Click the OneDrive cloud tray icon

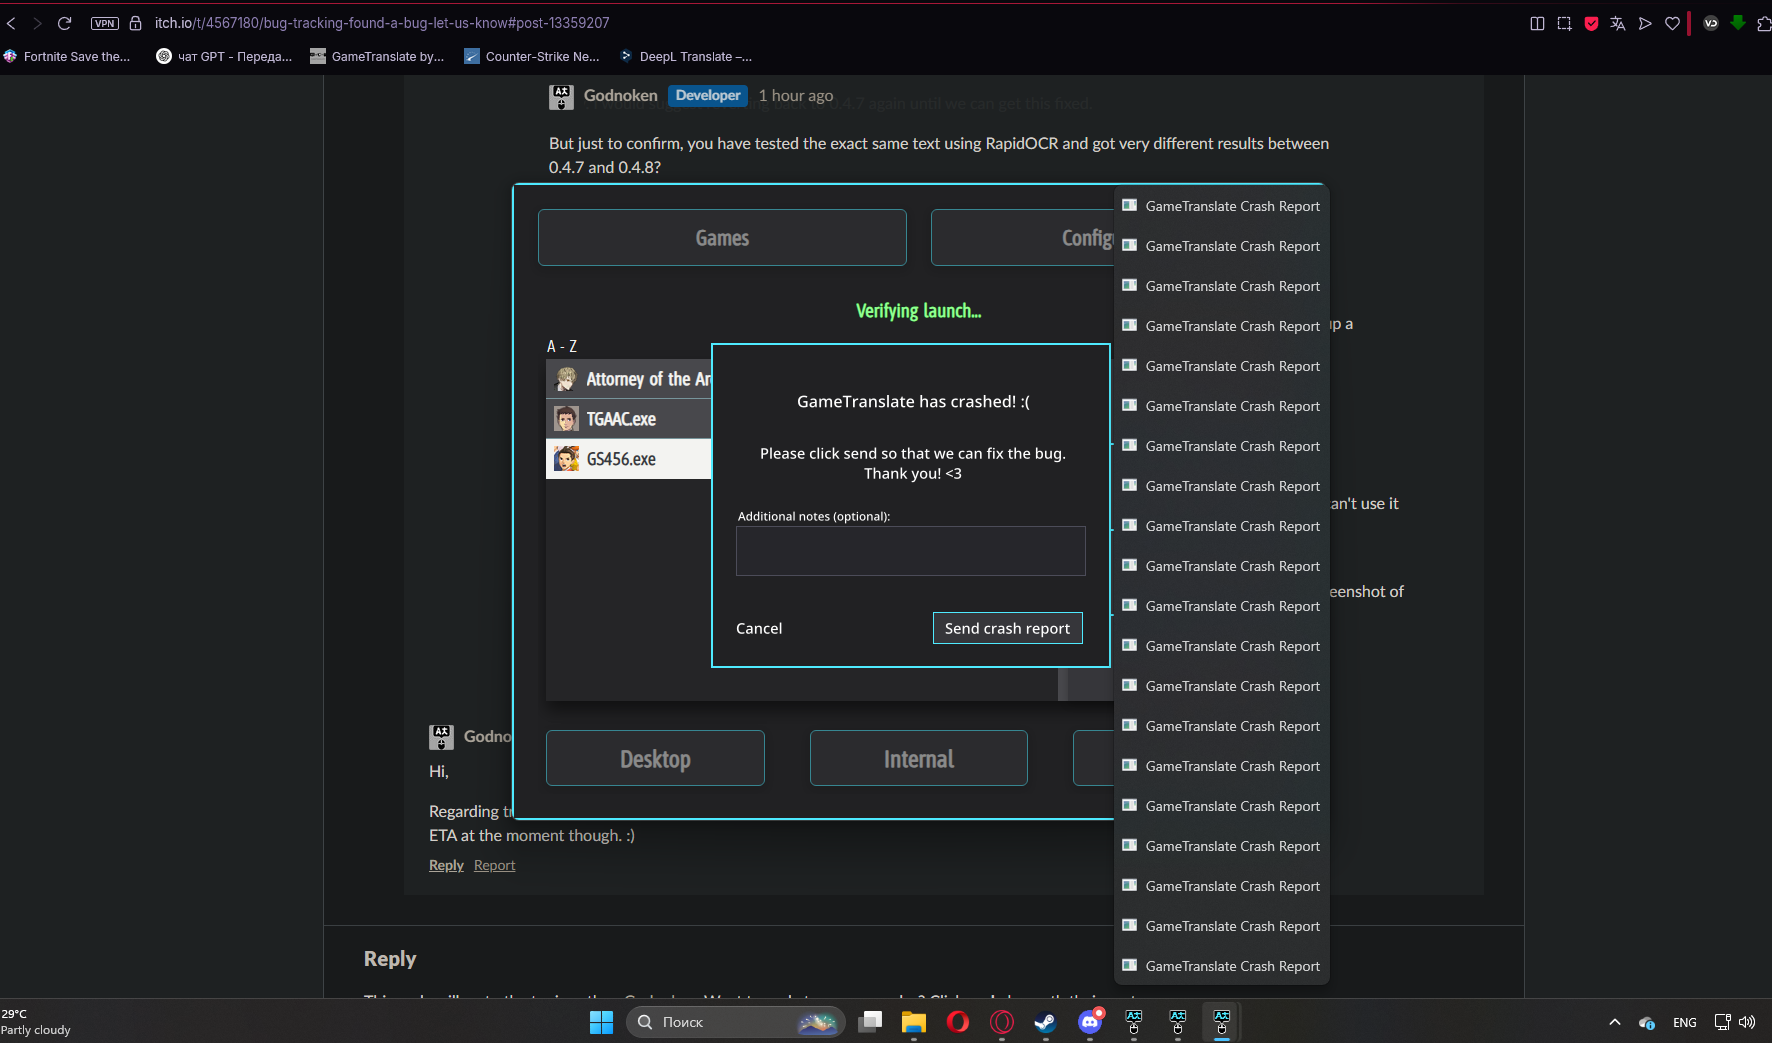[x=1646, y=1022]
